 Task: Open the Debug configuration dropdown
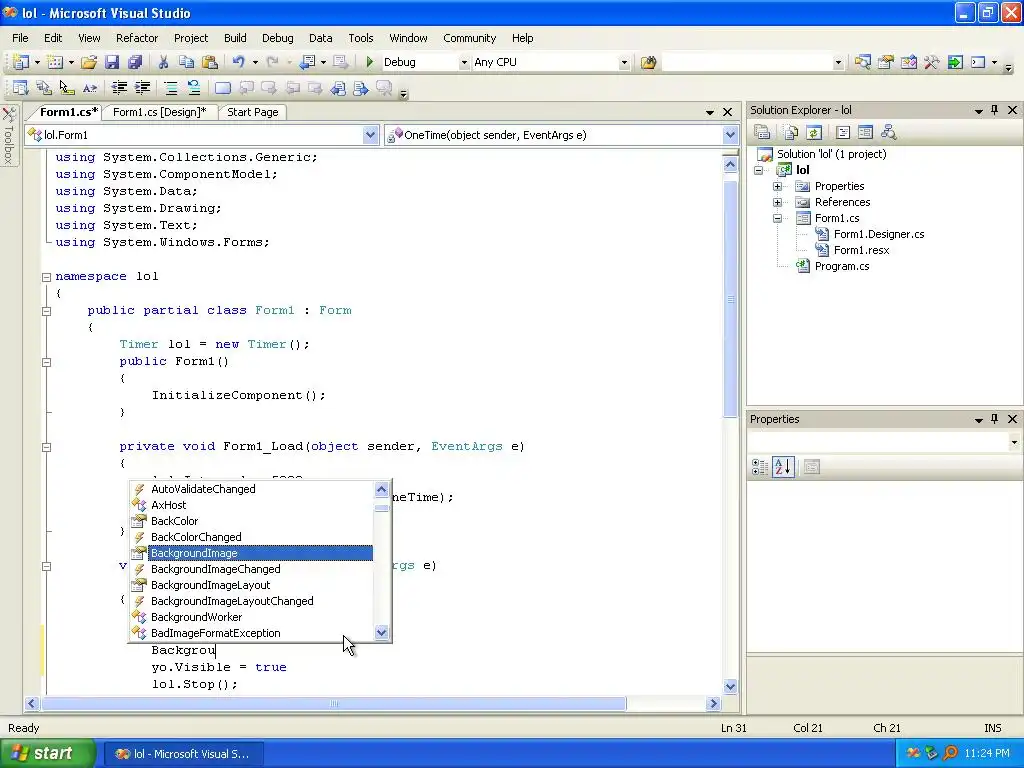pos(464,63)
